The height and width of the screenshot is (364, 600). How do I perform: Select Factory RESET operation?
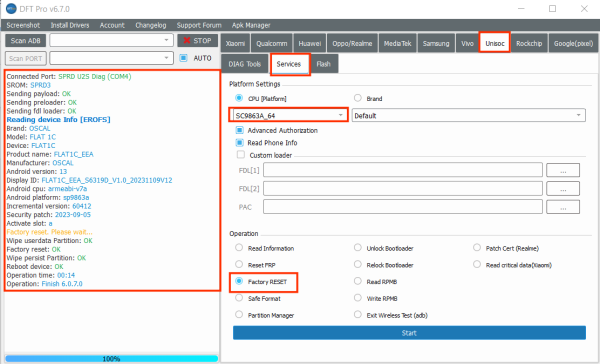[239, 281]
